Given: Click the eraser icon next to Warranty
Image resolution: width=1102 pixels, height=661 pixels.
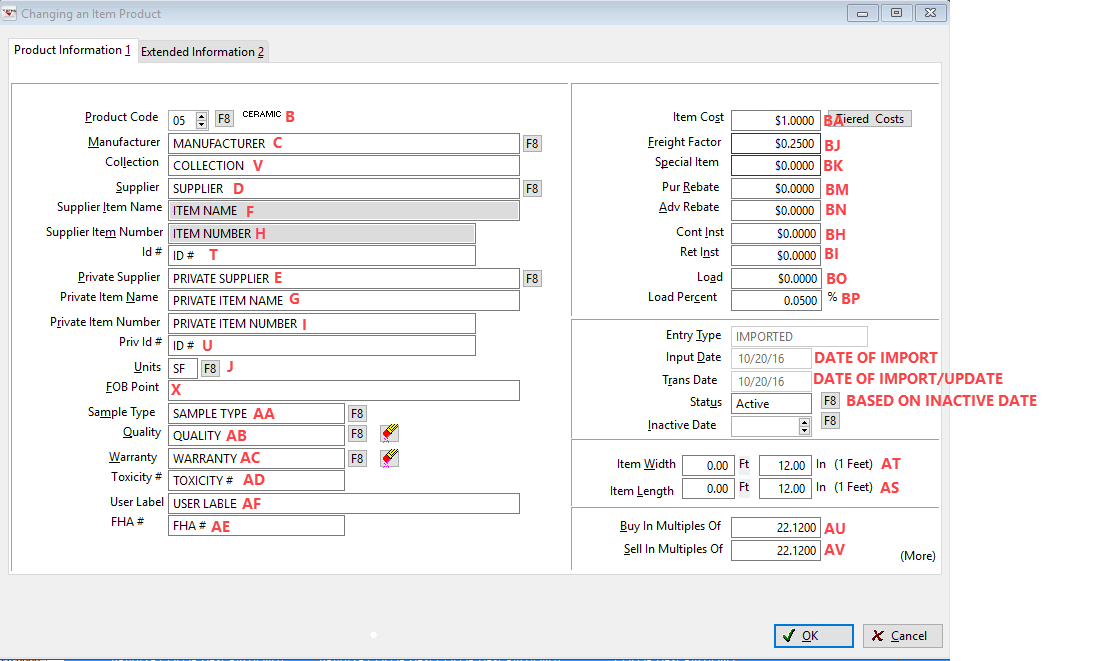Looking at the screenshot, I should 389,458.
